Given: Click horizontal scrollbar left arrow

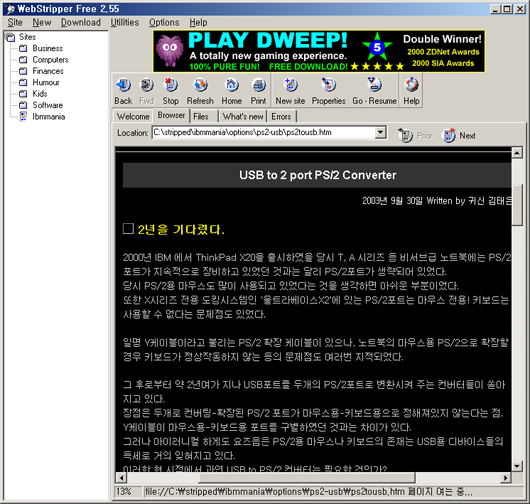Looking at the screenshot, I should tap(121, 478).
